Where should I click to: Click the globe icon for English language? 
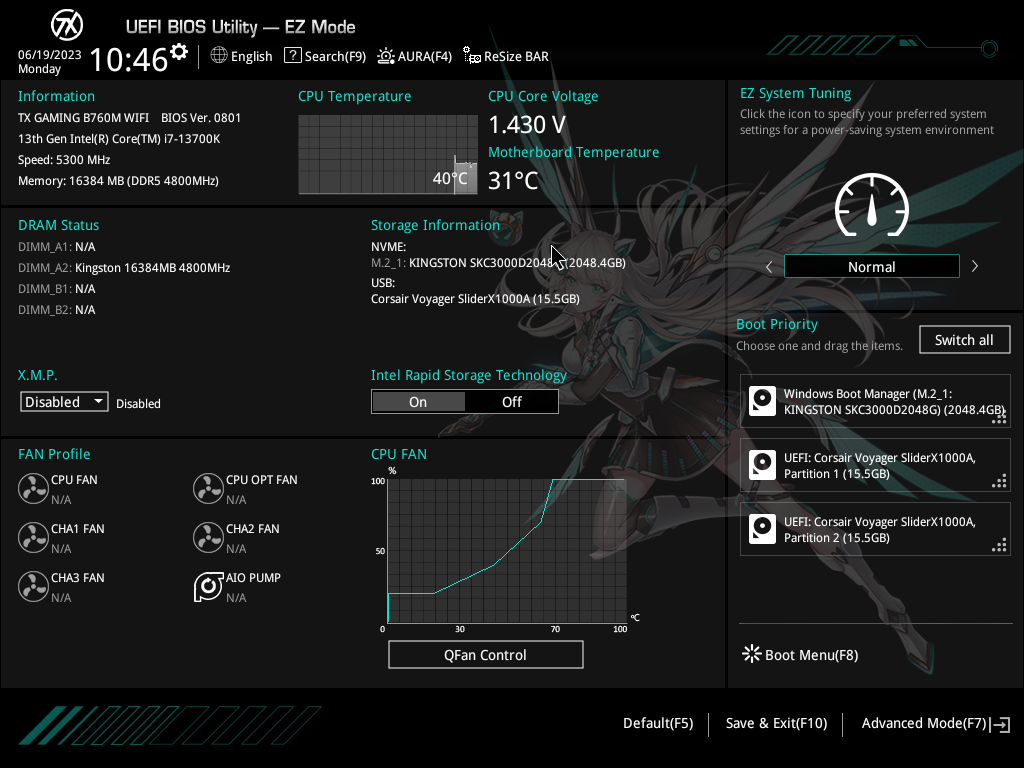220,56
